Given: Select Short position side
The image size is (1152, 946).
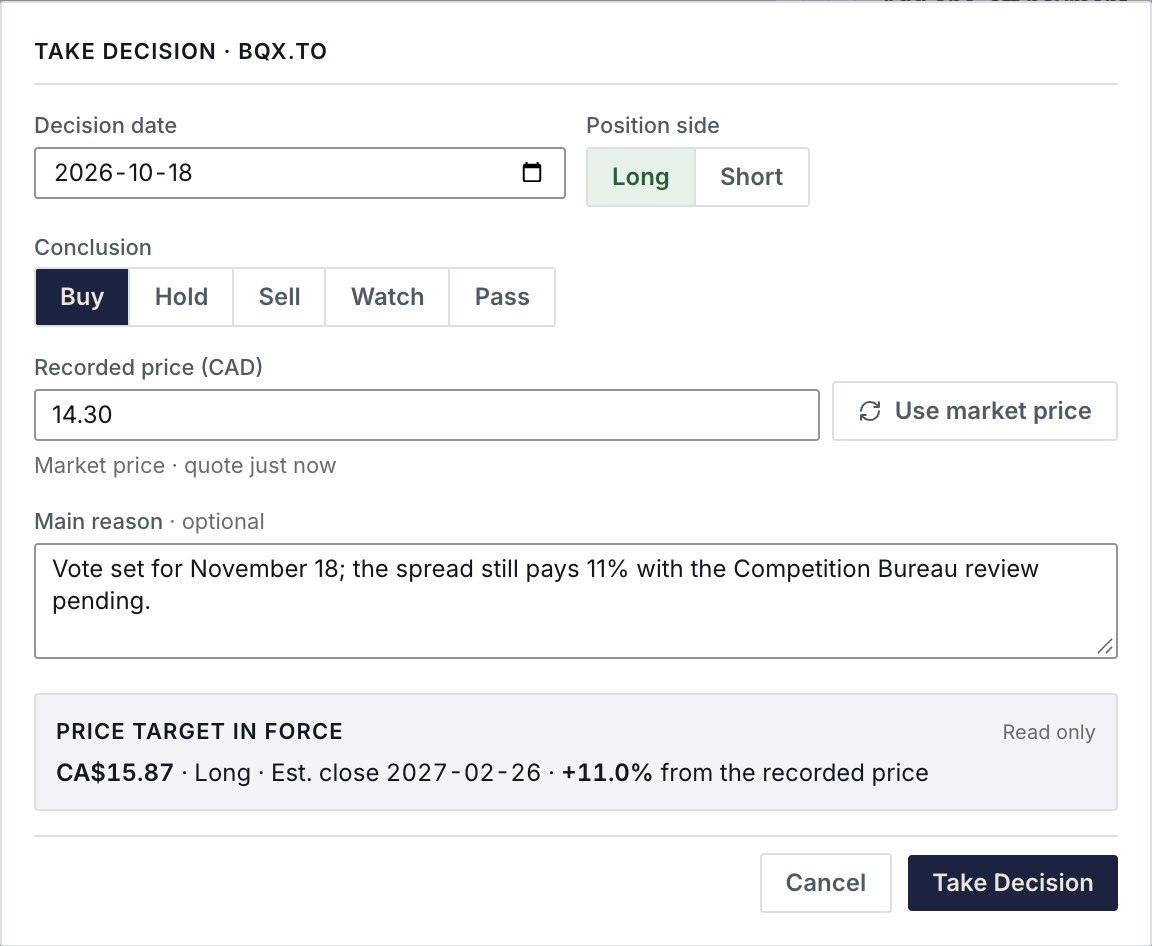Looking at the screenshot, I should coord(752,177).
